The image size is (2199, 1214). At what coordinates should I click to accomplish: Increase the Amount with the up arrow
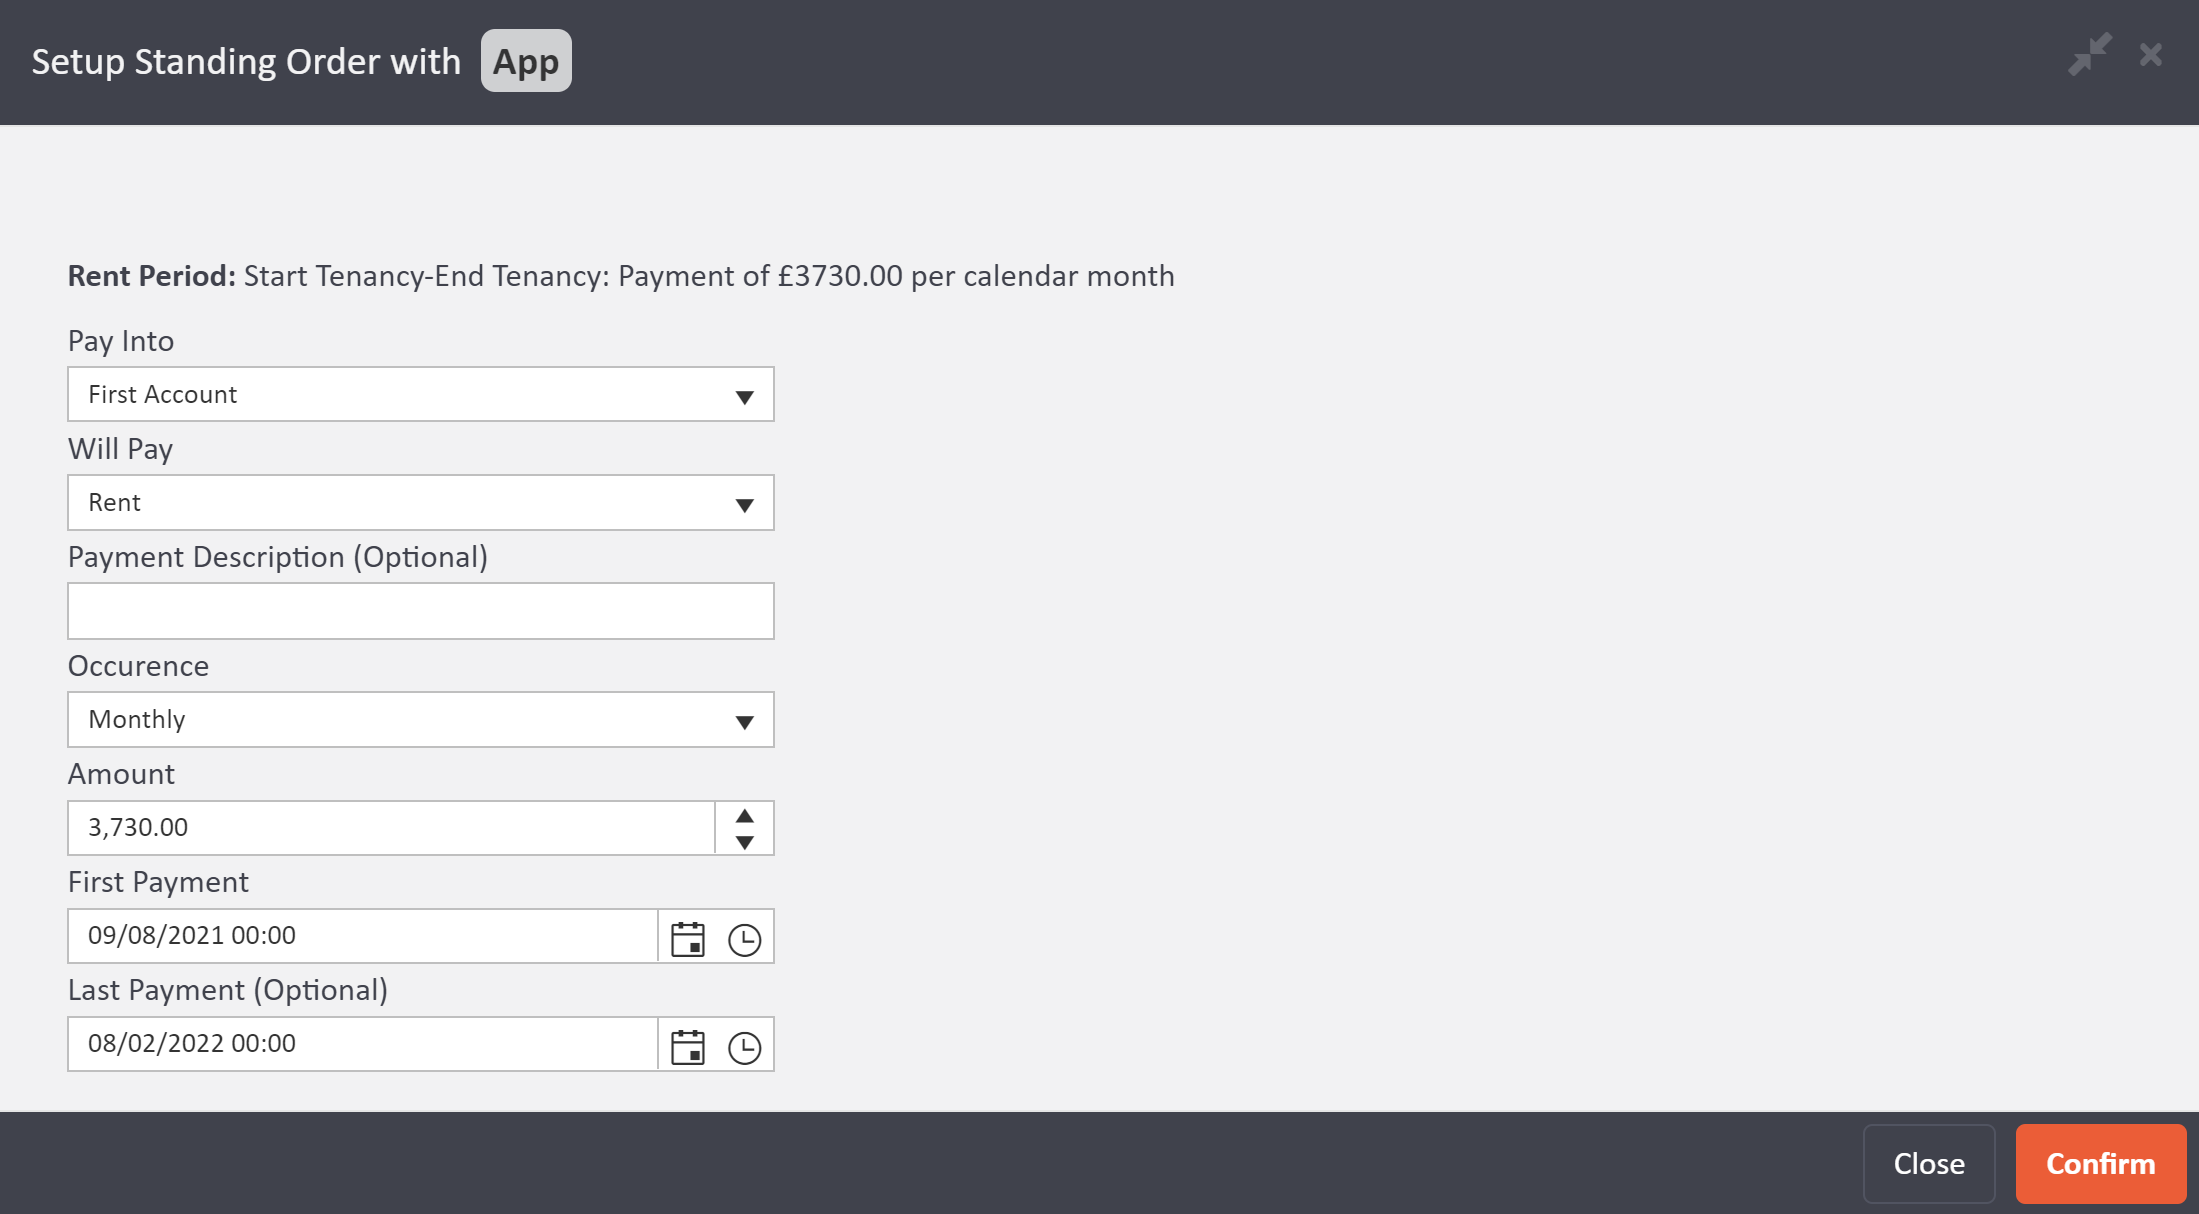coord(744,816)
